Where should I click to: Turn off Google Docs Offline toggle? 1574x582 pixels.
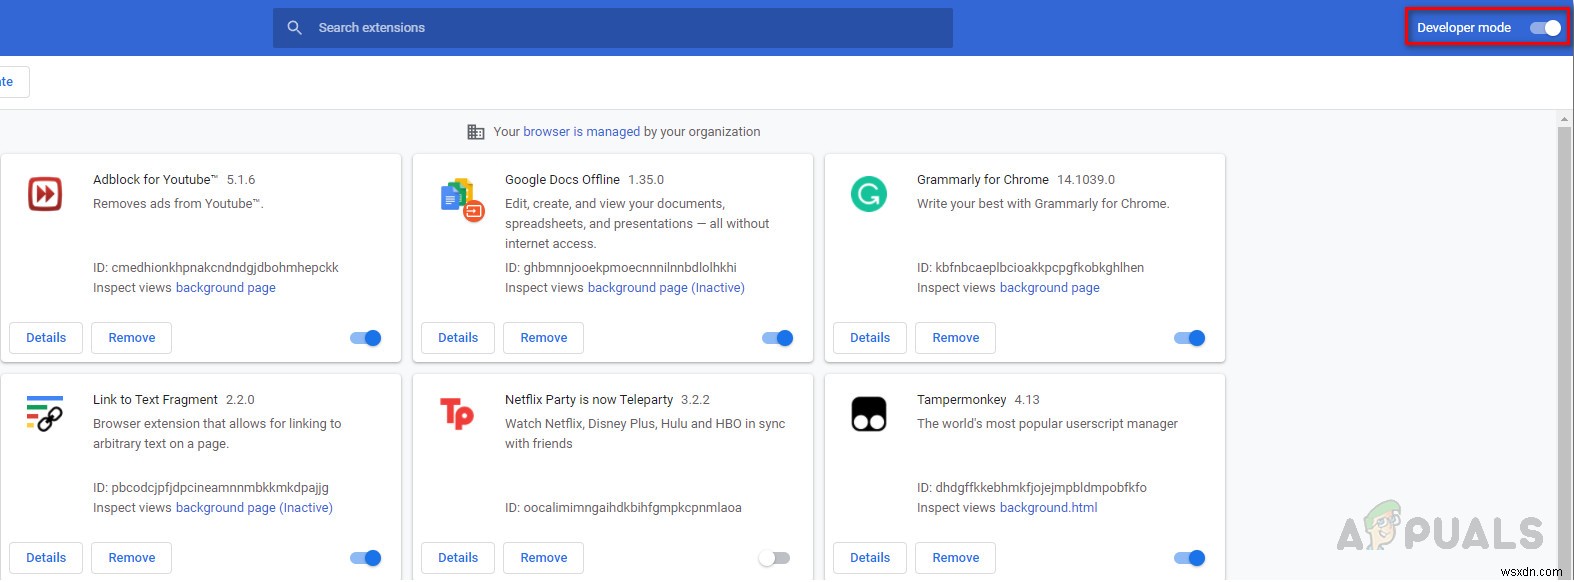click(x=778, y=338)
